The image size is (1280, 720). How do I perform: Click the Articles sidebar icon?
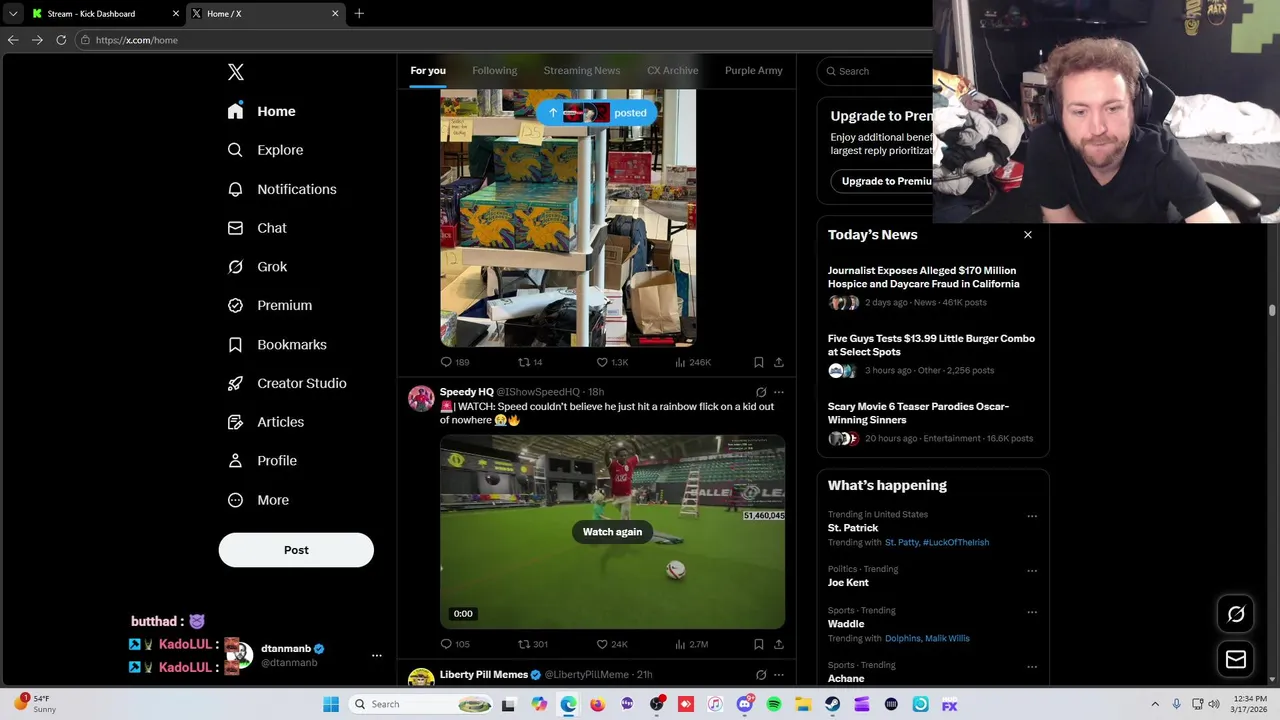click(x=235, y=422)
